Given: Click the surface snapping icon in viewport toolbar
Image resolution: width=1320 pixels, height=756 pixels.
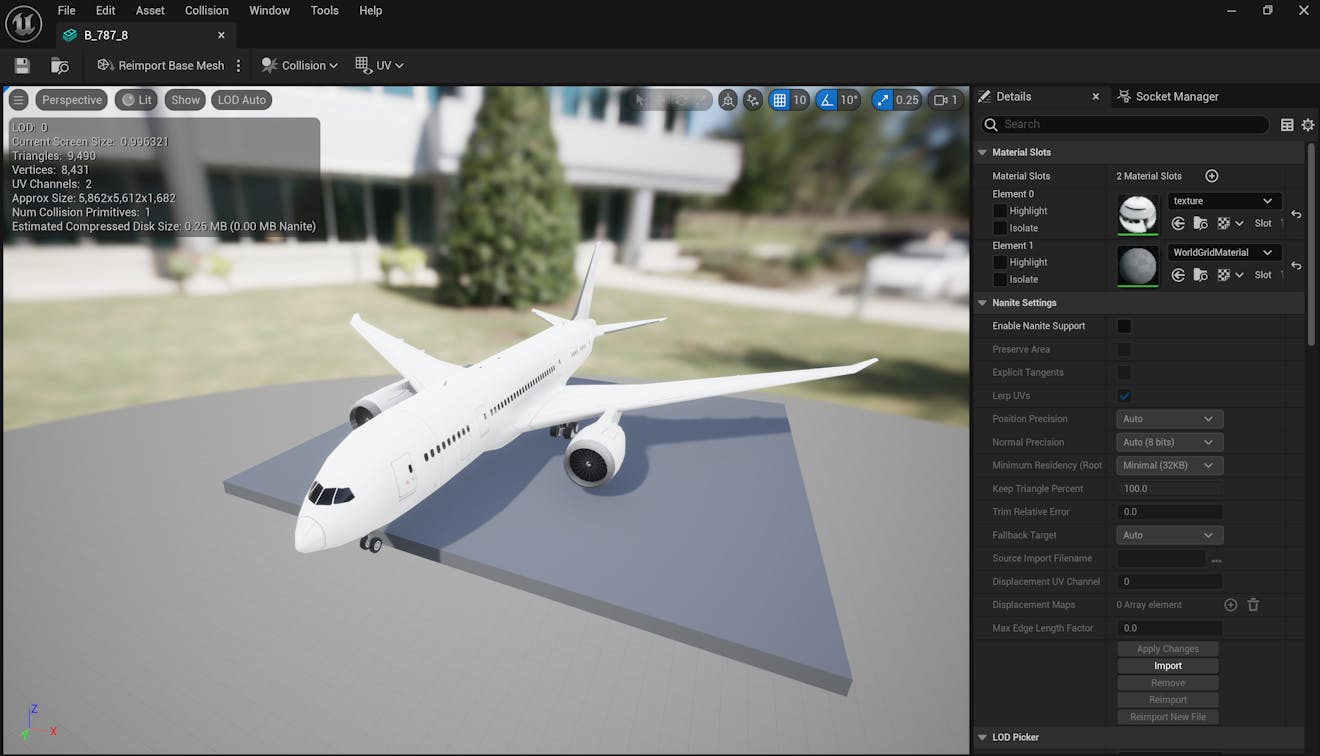Looking at the screenshot, I should 728,100.
